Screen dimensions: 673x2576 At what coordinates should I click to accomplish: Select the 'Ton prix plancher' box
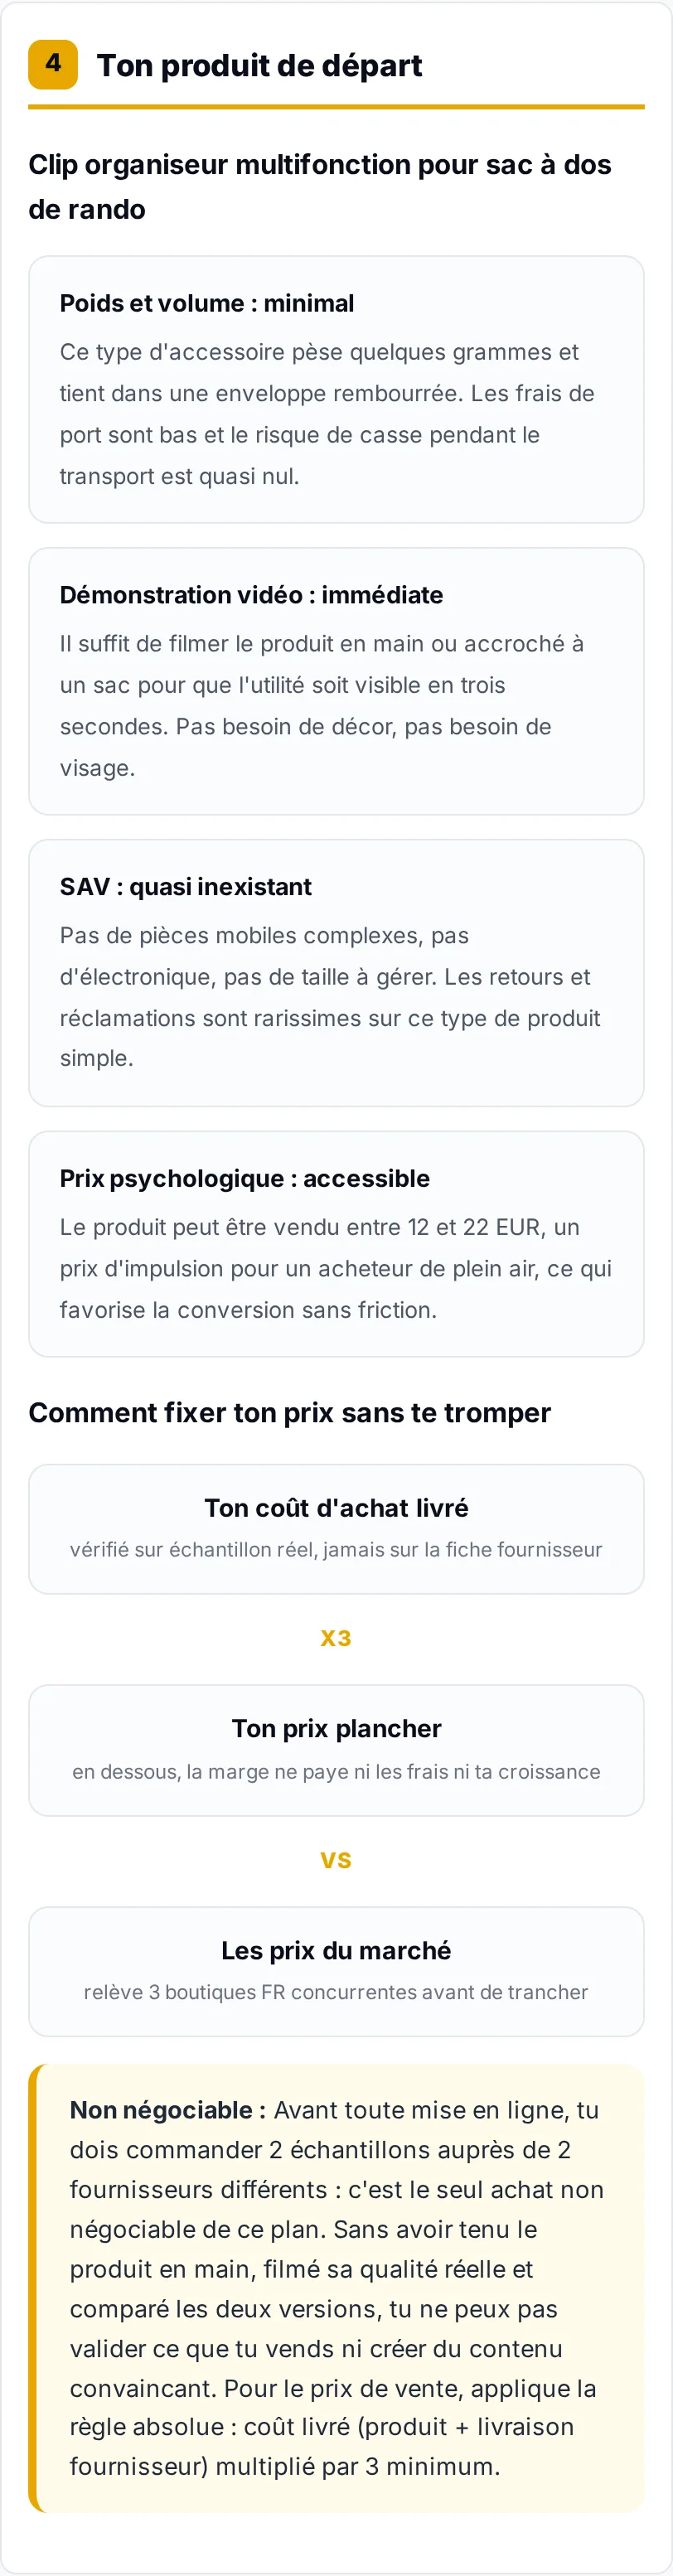point(336,1750)
